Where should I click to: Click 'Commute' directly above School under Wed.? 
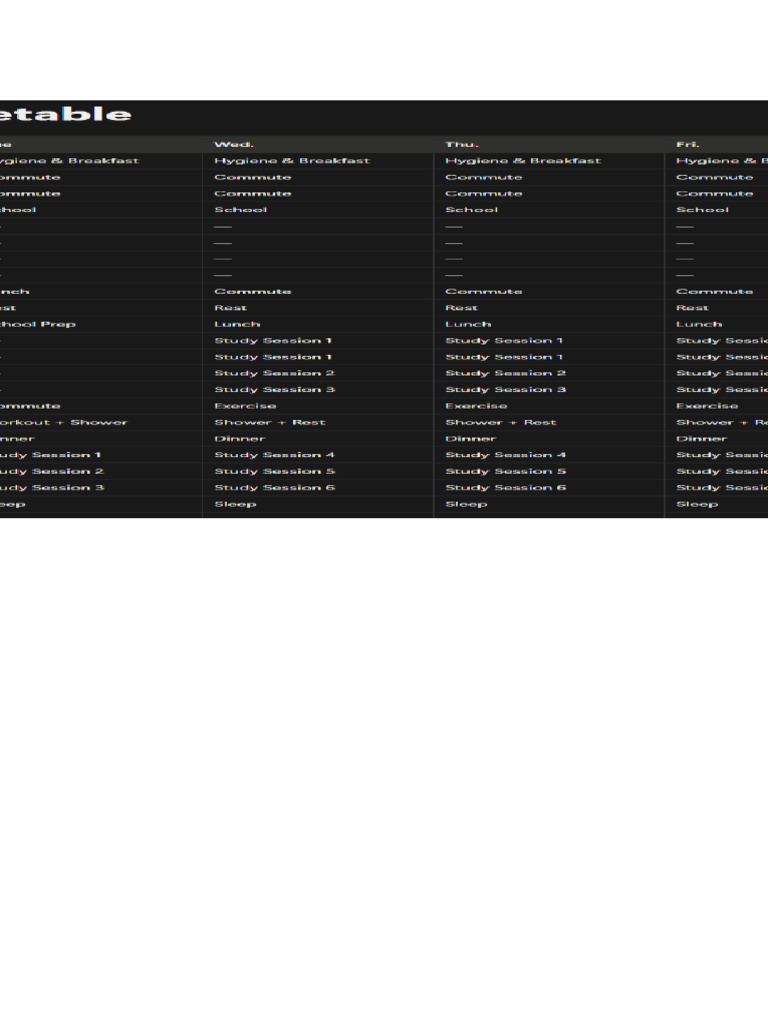[x=253, y=193]
